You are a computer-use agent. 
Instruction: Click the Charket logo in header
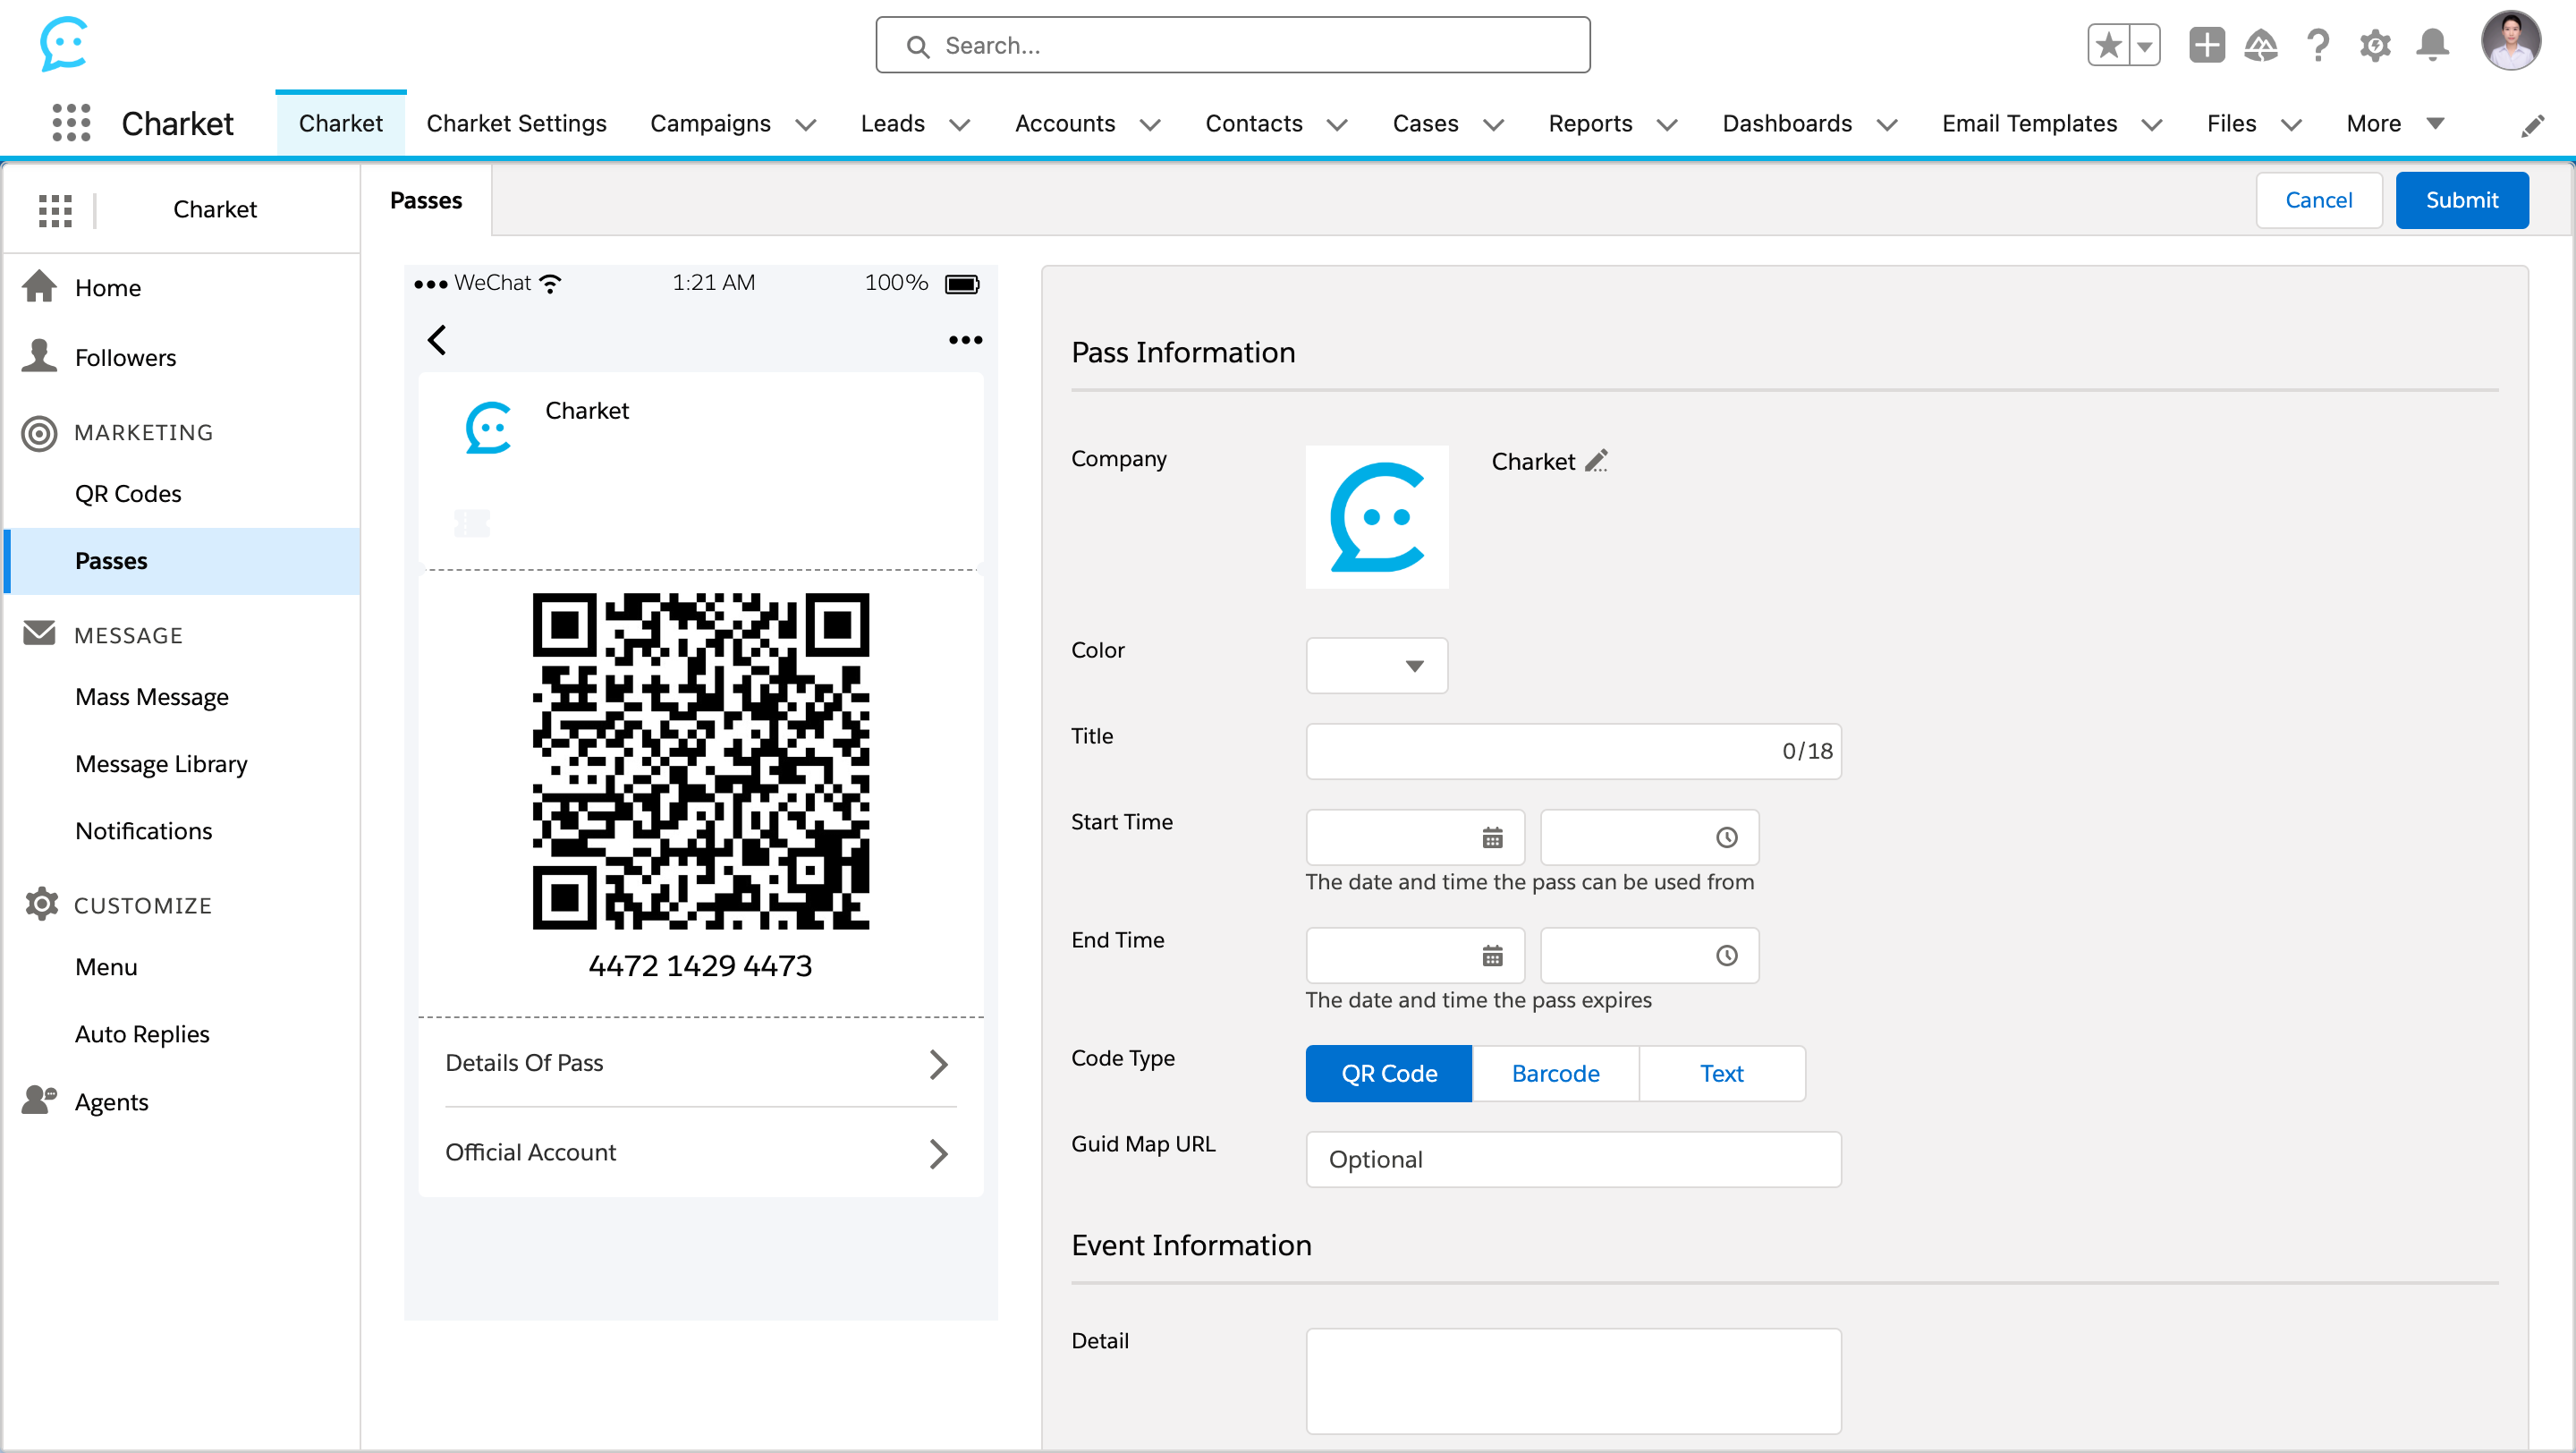pos(64,44)
